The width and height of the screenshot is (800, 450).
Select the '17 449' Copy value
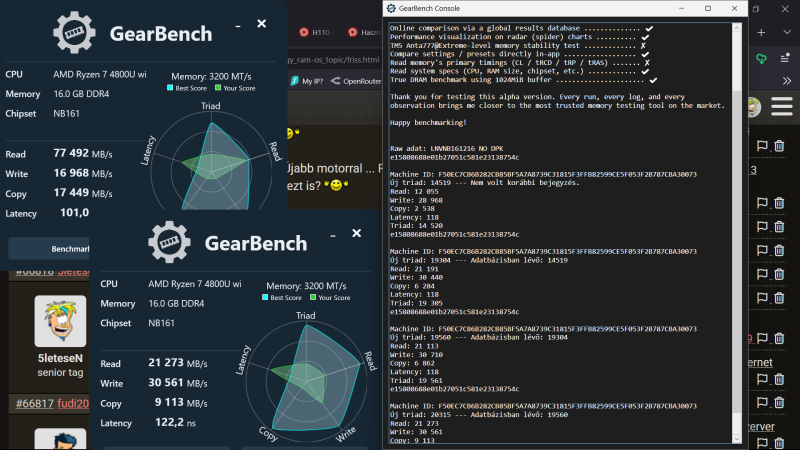[71, 193]
